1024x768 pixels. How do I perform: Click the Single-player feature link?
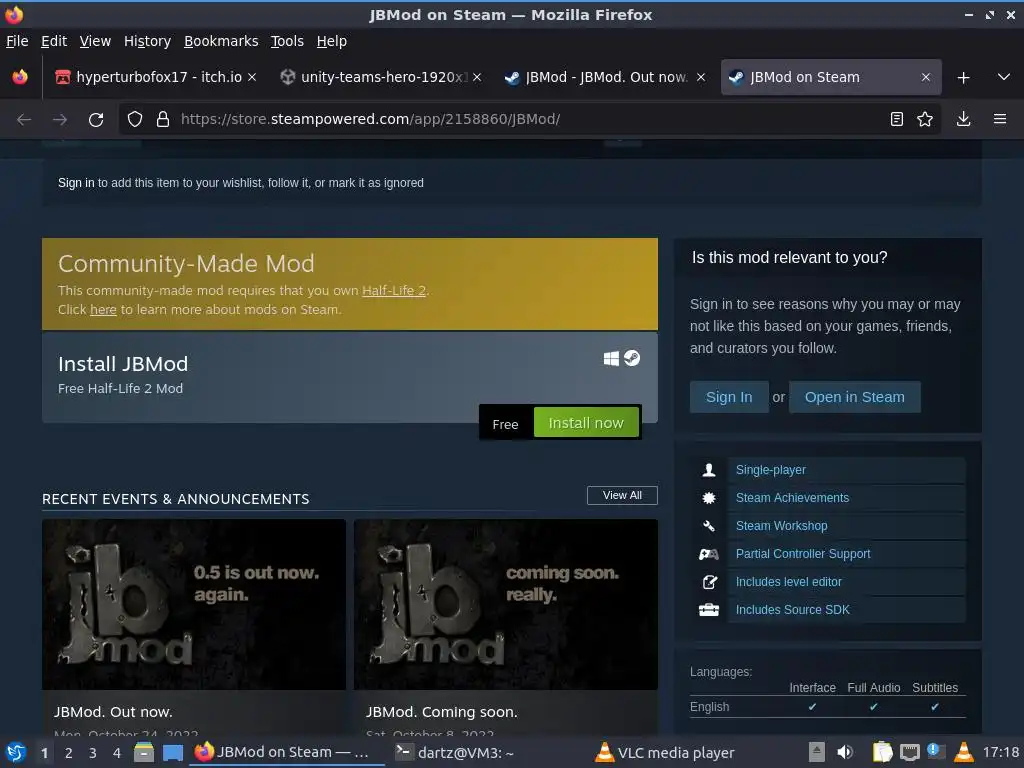coord(771,470)
